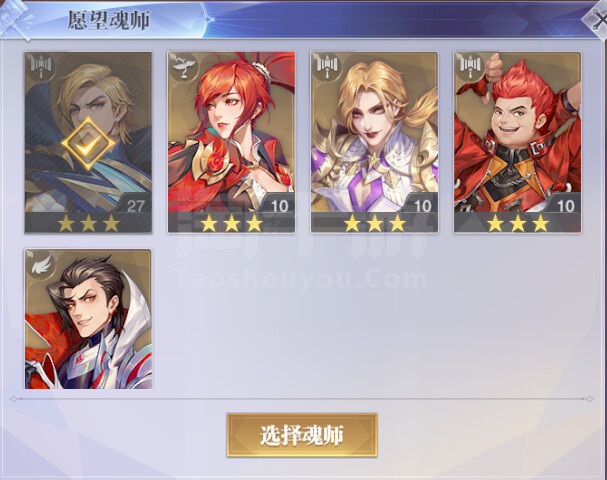Click three-star rating on golden-haired character card

click(x=374, y=223)
